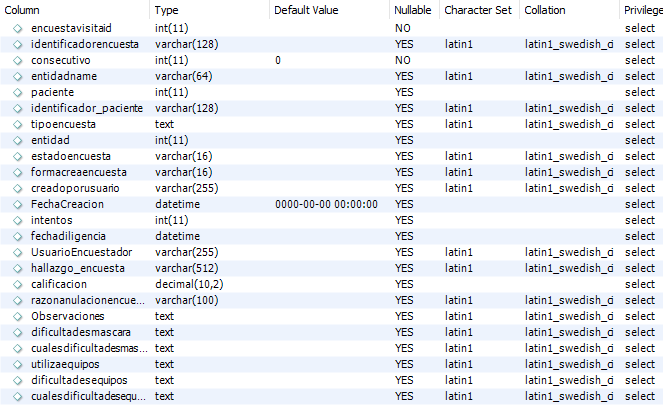The image size is (663, 408).
Task: Select the entidadname row
Action: (332, 77)
